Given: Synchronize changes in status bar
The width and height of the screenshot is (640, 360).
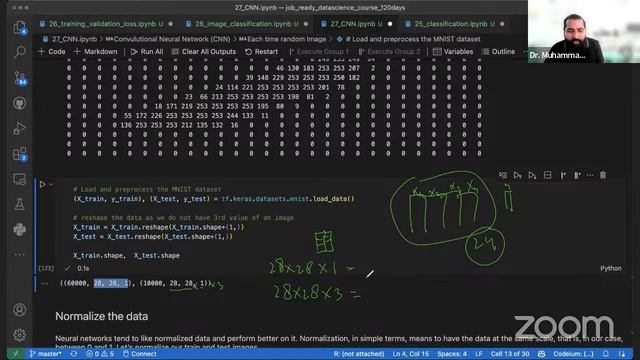Looking at the screenshot, I should (x=73, y=354).
